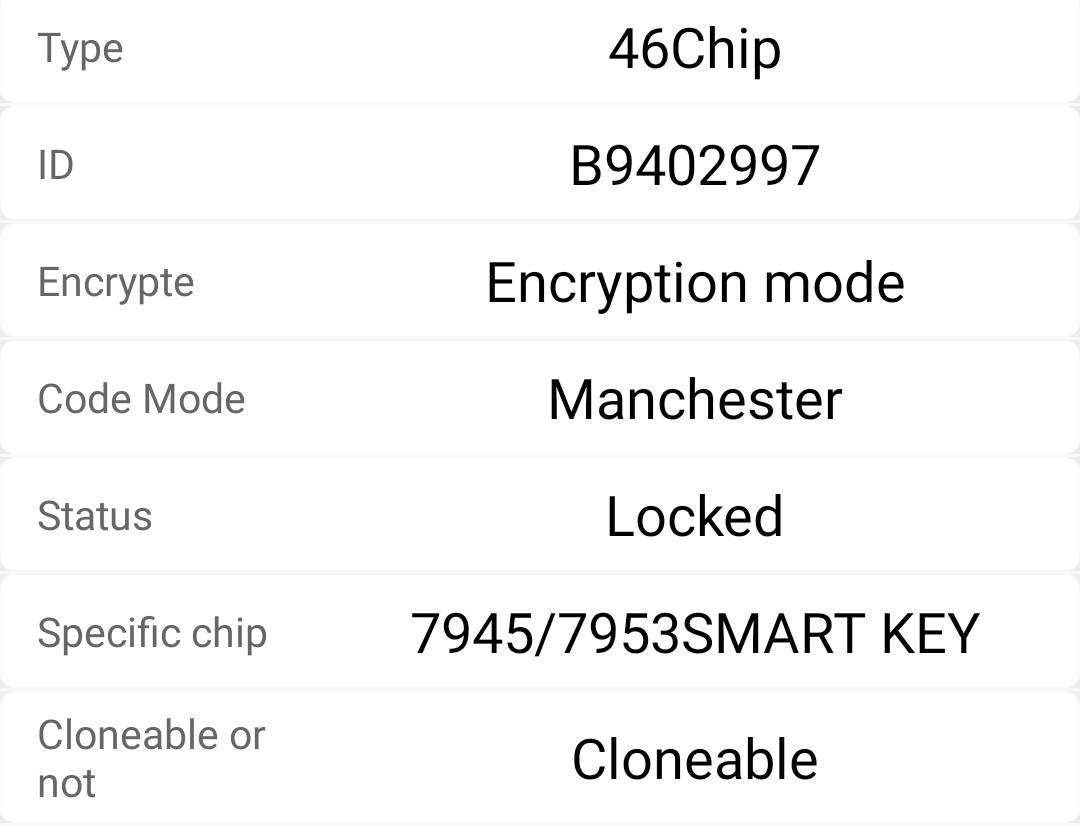The height and width of the screenshot is (826, 1080).
Task: Tap the Encryption mode value
Action: [x=695, y=284]
